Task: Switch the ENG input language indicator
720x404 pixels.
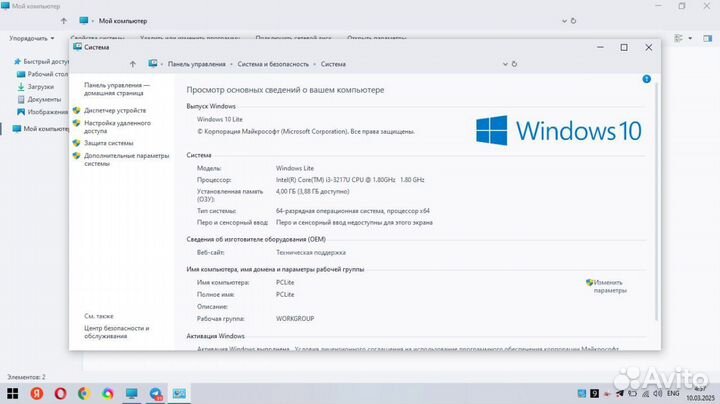Action: coord(673,393)
